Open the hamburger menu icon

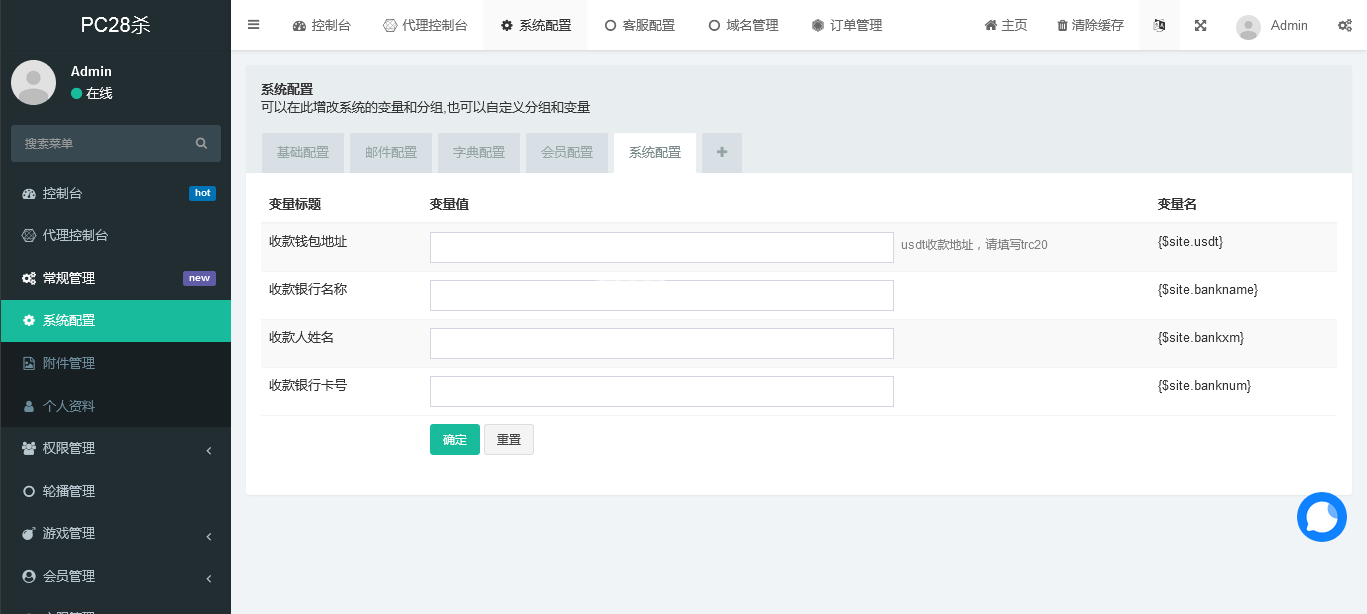tap(253, 25)
